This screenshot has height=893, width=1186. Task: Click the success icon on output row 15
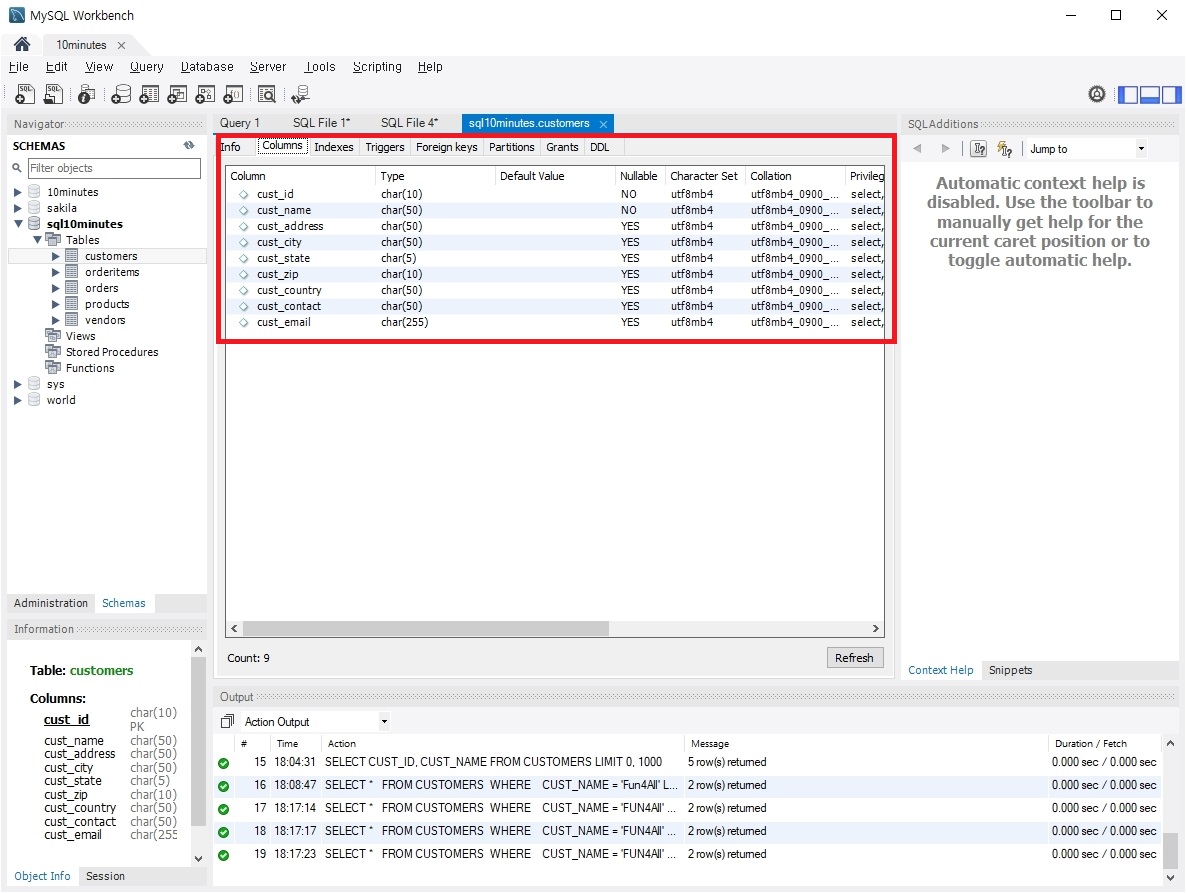(x=223, y=763)
